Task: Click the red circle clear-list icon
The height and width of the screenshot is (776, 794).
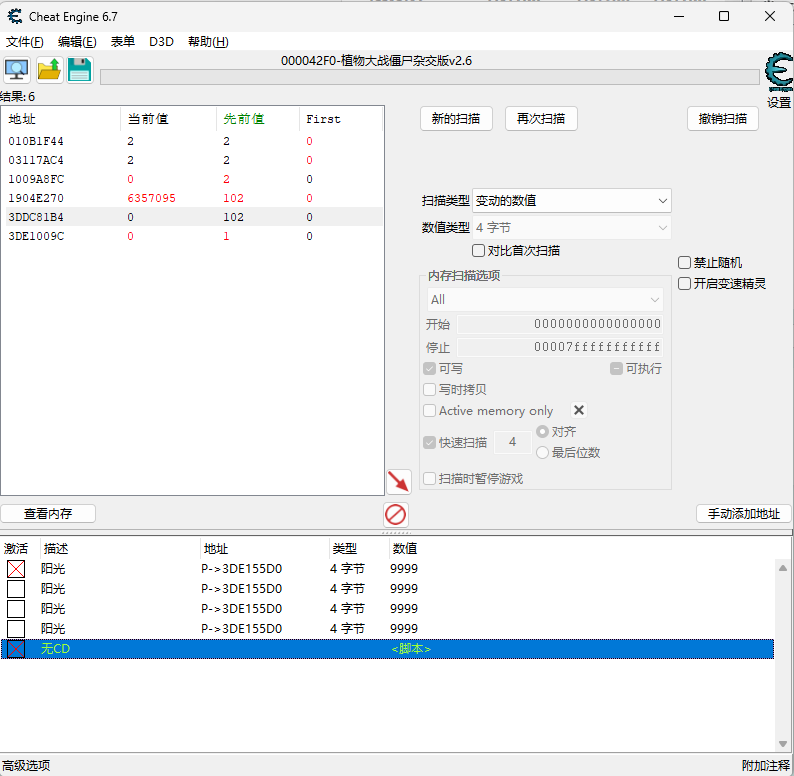Action: [396, 514]
